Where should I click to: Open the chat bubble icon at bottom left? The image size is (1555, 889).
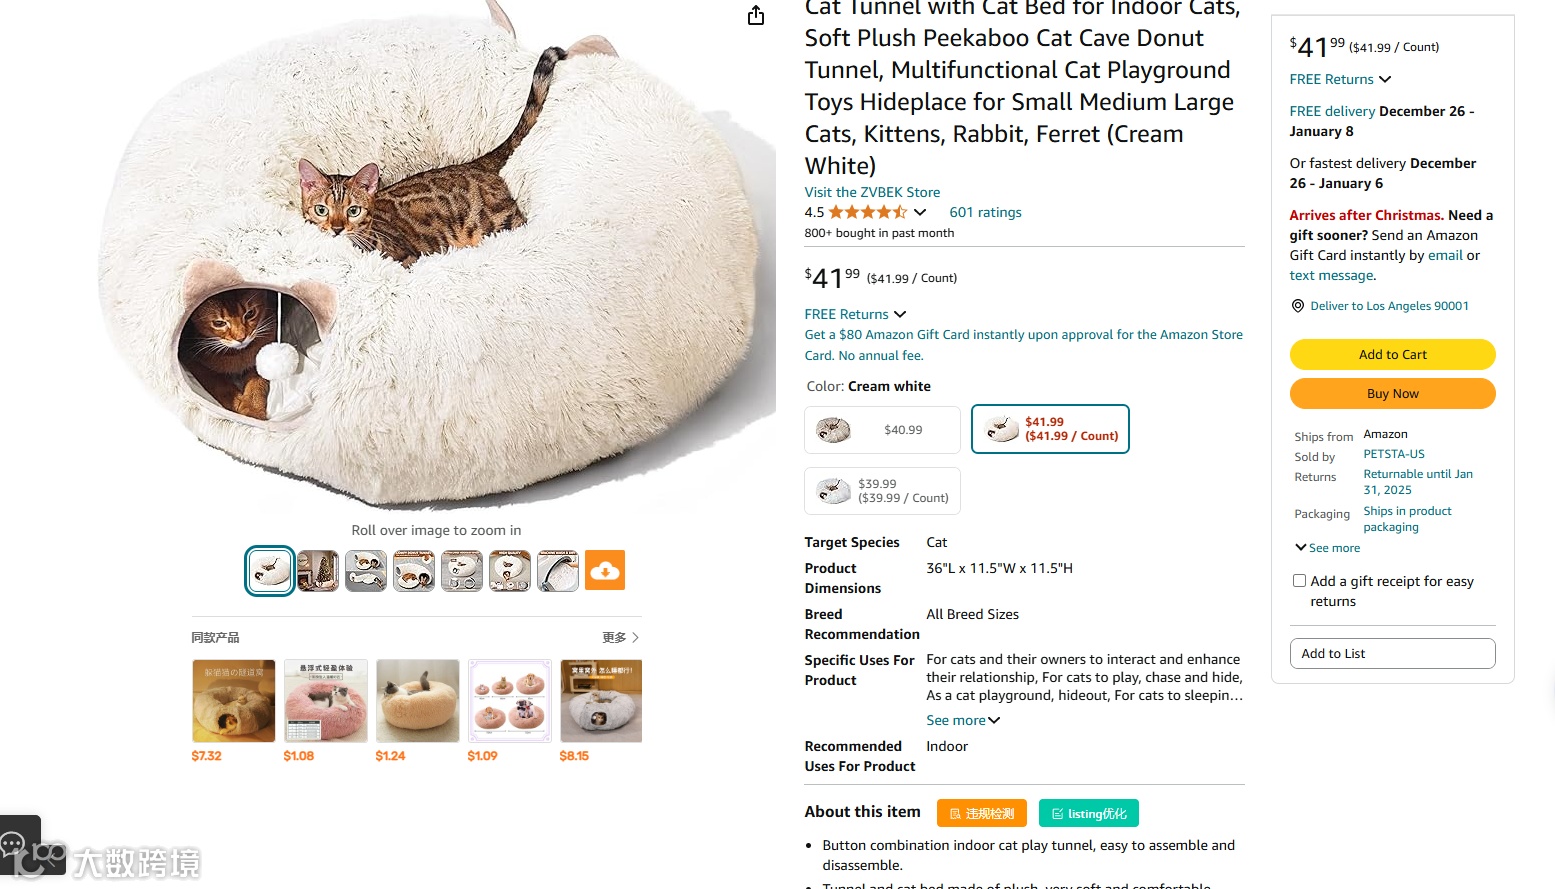13,845
